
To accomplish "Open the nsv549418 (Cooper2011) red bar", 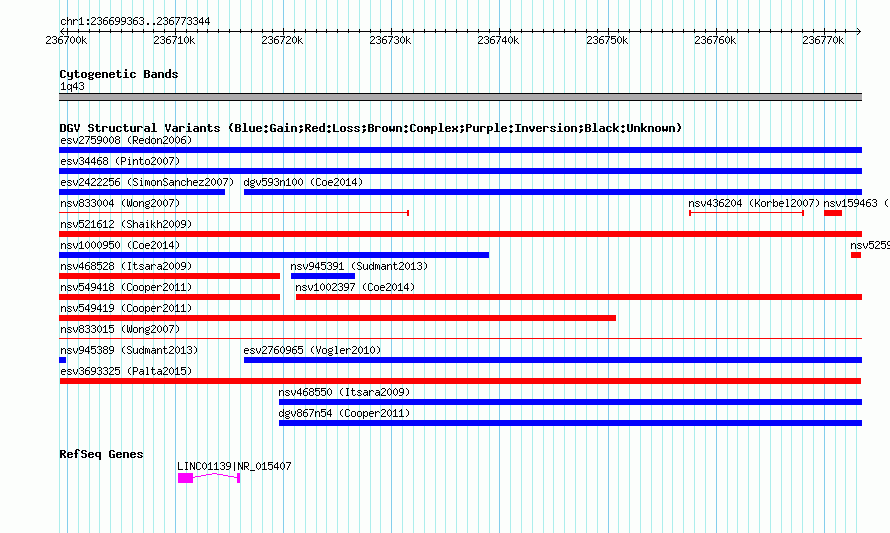I will pyautogui.click(x=170, y=297).
